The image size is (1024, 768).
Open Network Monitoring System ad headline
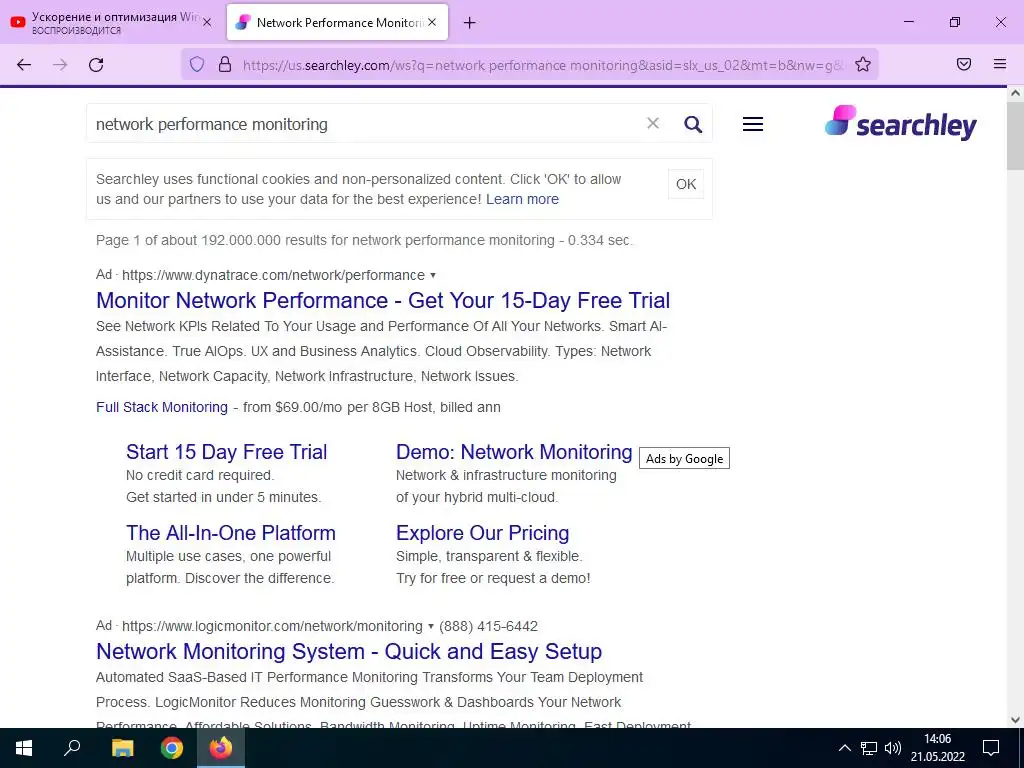(x=349, y=652)
